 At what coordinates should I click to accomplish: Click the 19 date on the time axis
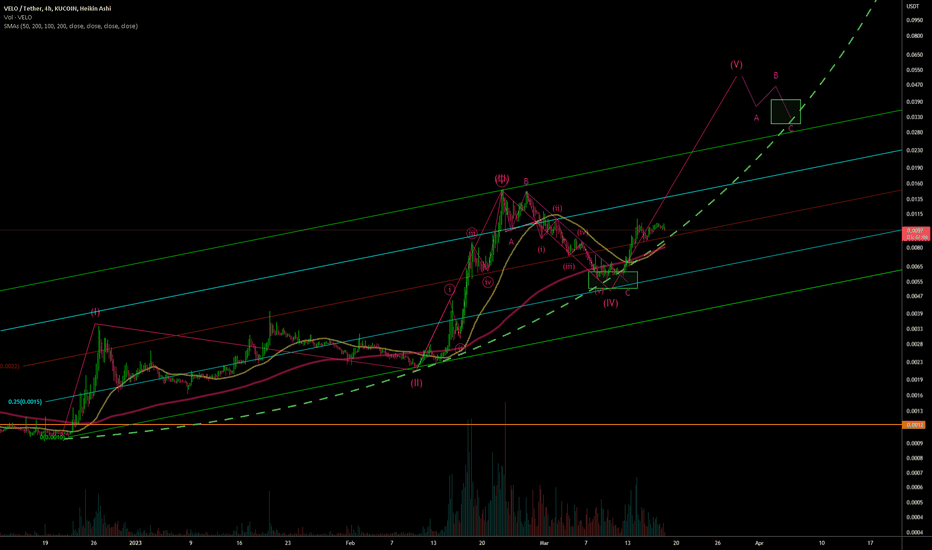coord(45,543)
